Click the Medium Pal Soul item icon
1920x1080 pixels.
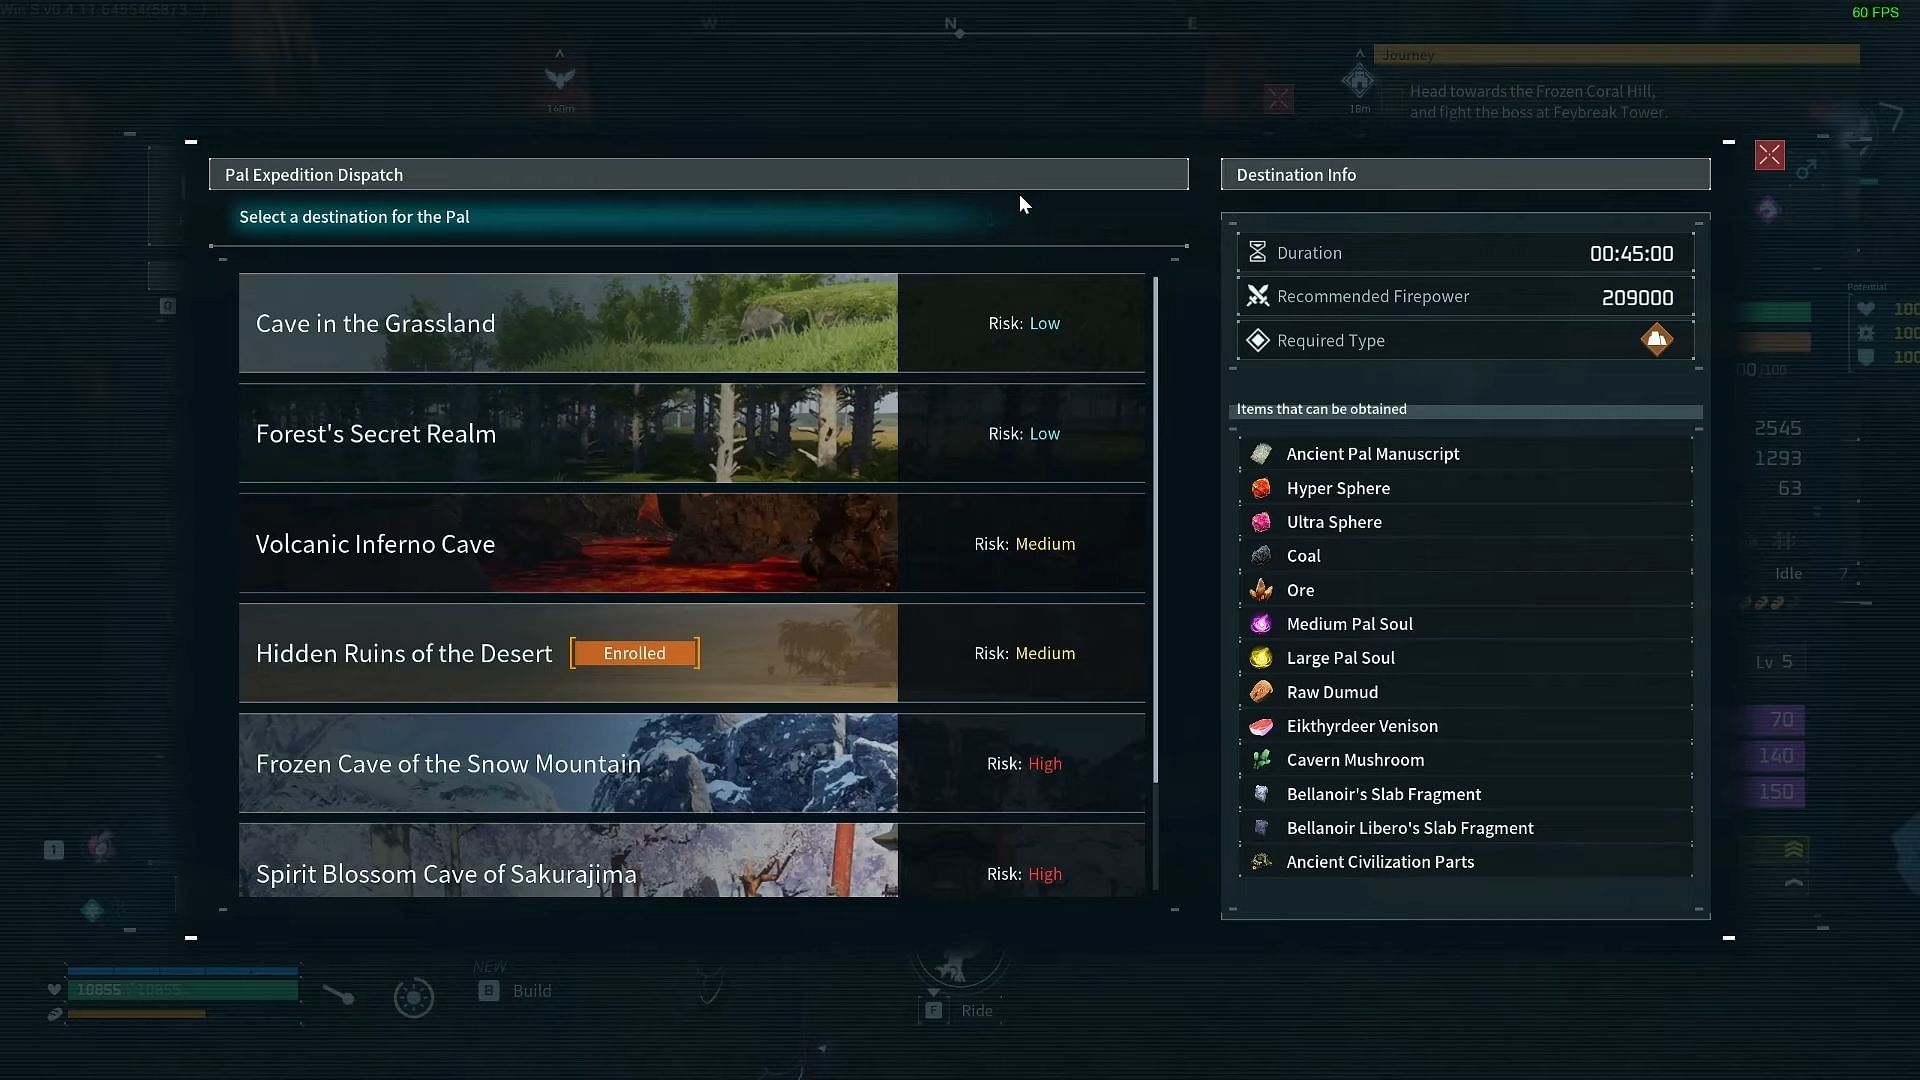click(x=1261, y=622)
